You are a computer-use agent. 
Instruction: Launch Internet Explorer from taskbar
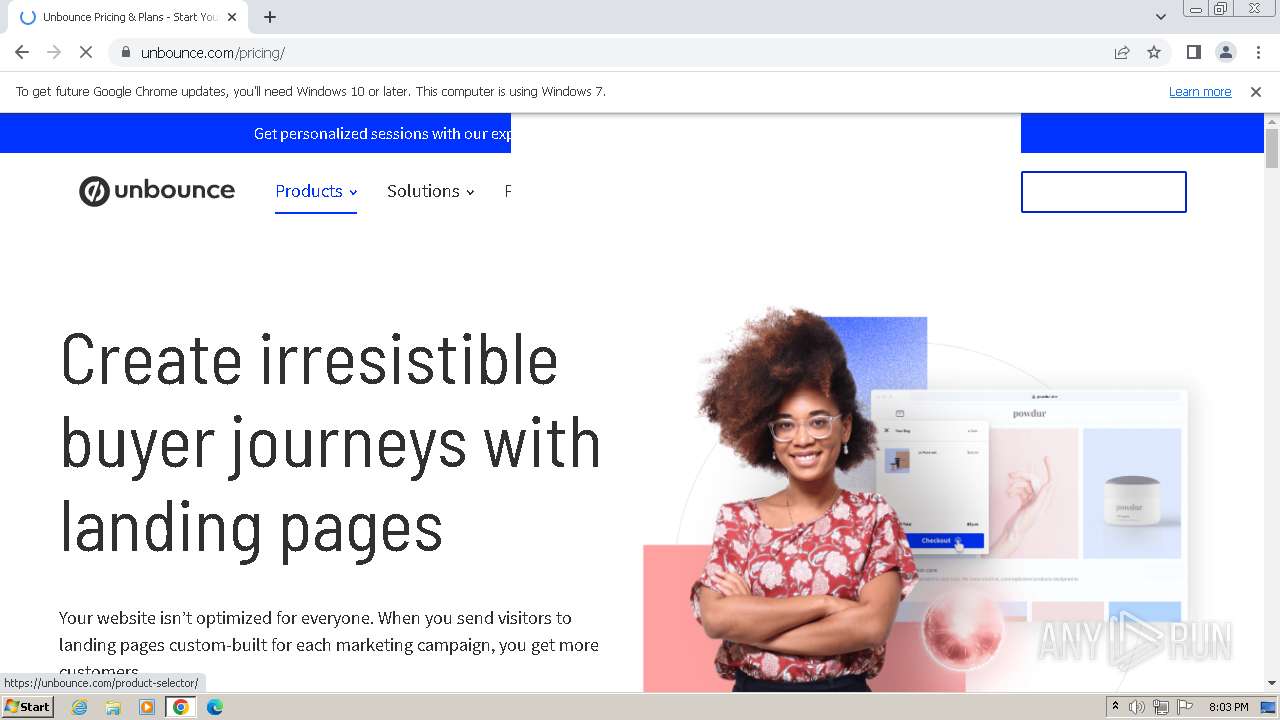(80, 707)
